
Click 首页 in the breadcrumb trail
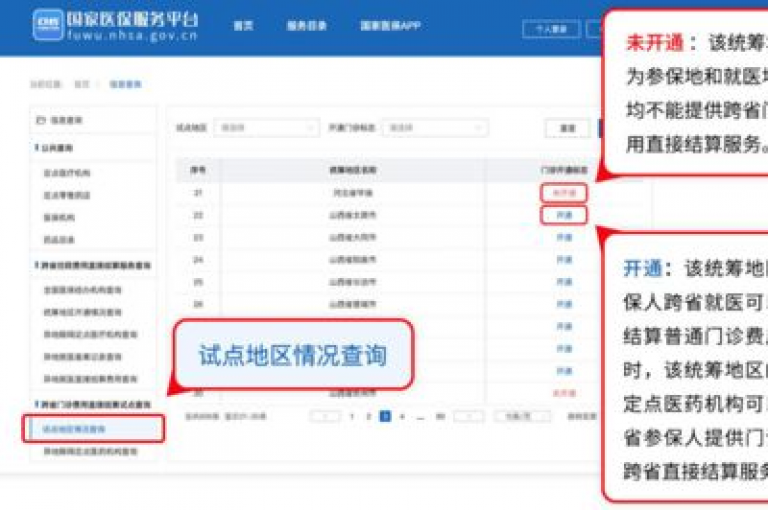[81, 84]
